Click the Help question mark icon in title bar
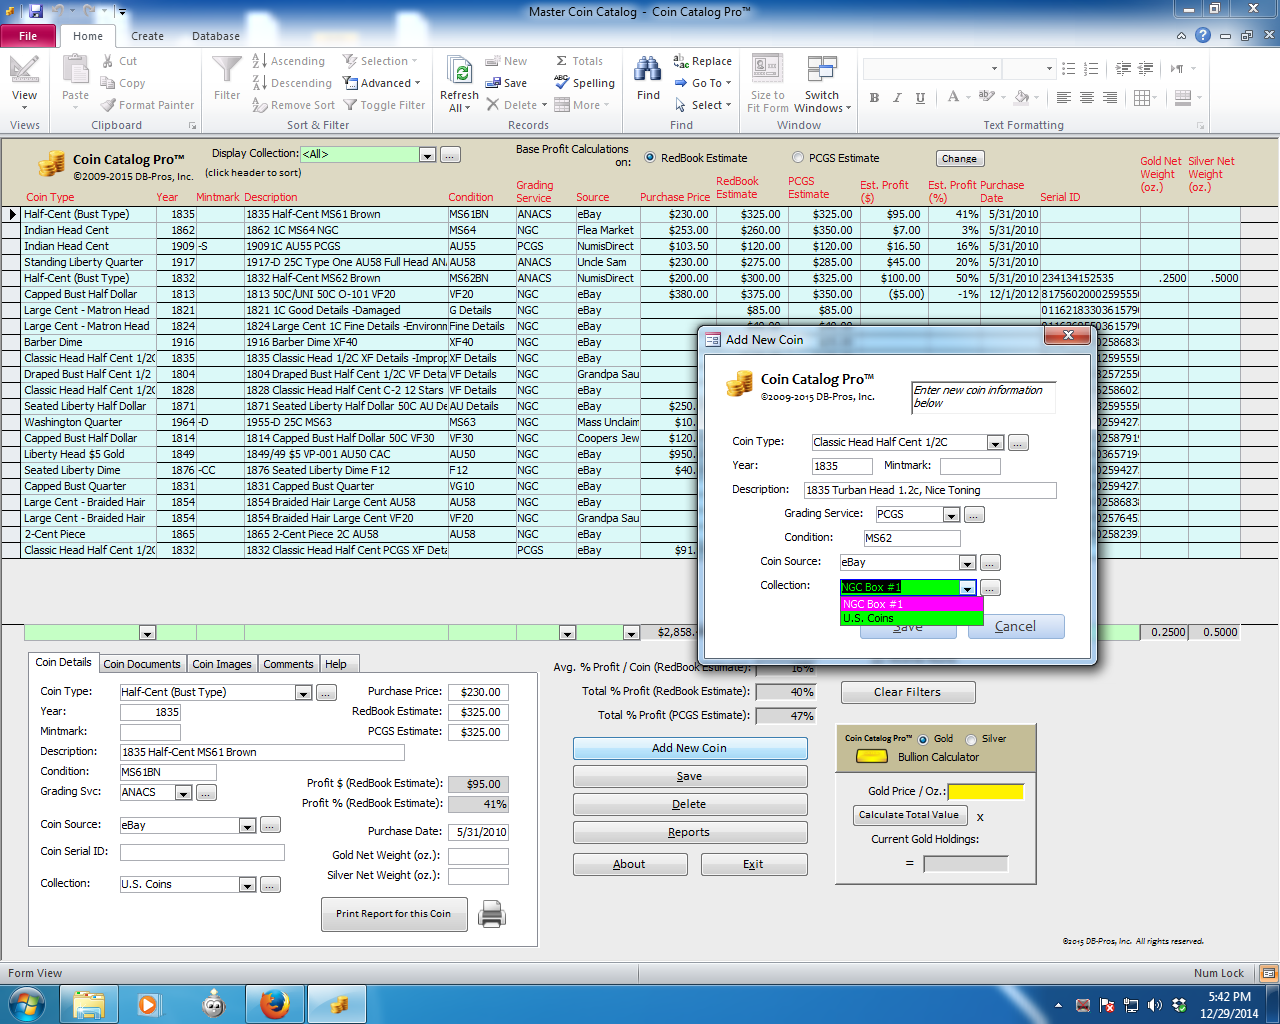This screenshot has width=1280, height=1024. point(1203,35)
